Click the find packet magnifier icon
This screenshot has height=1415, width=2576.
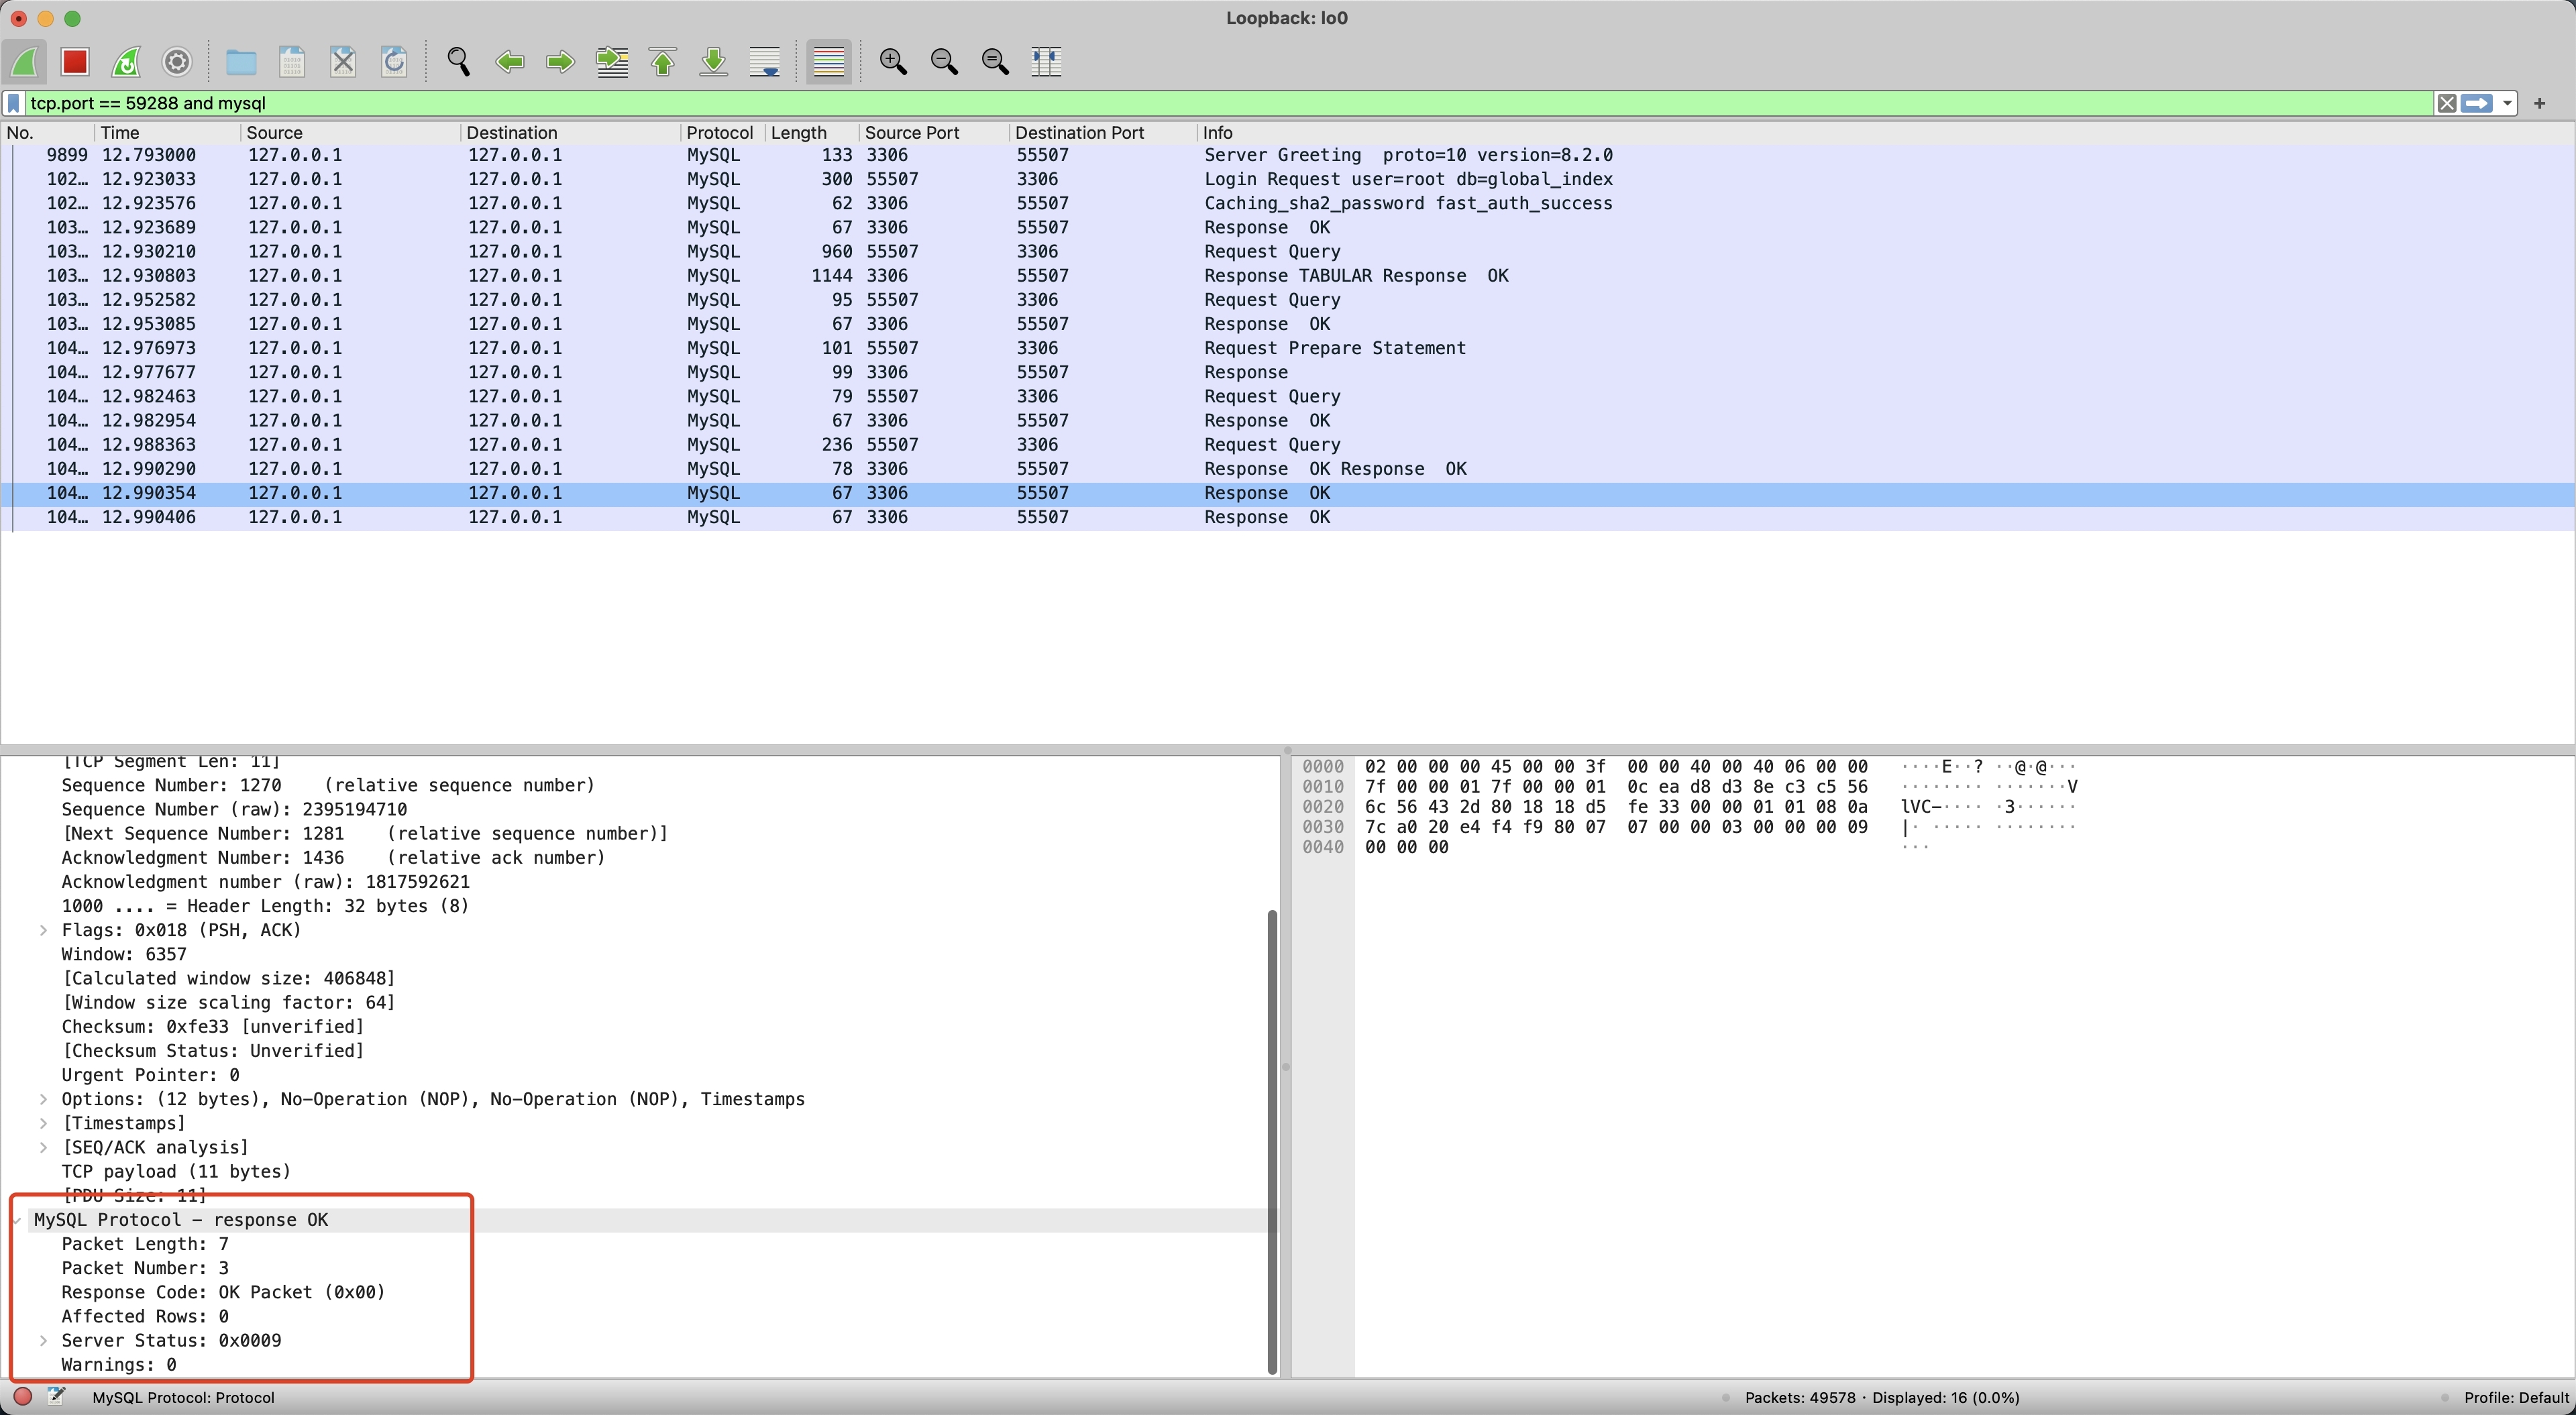coord(458,62)
